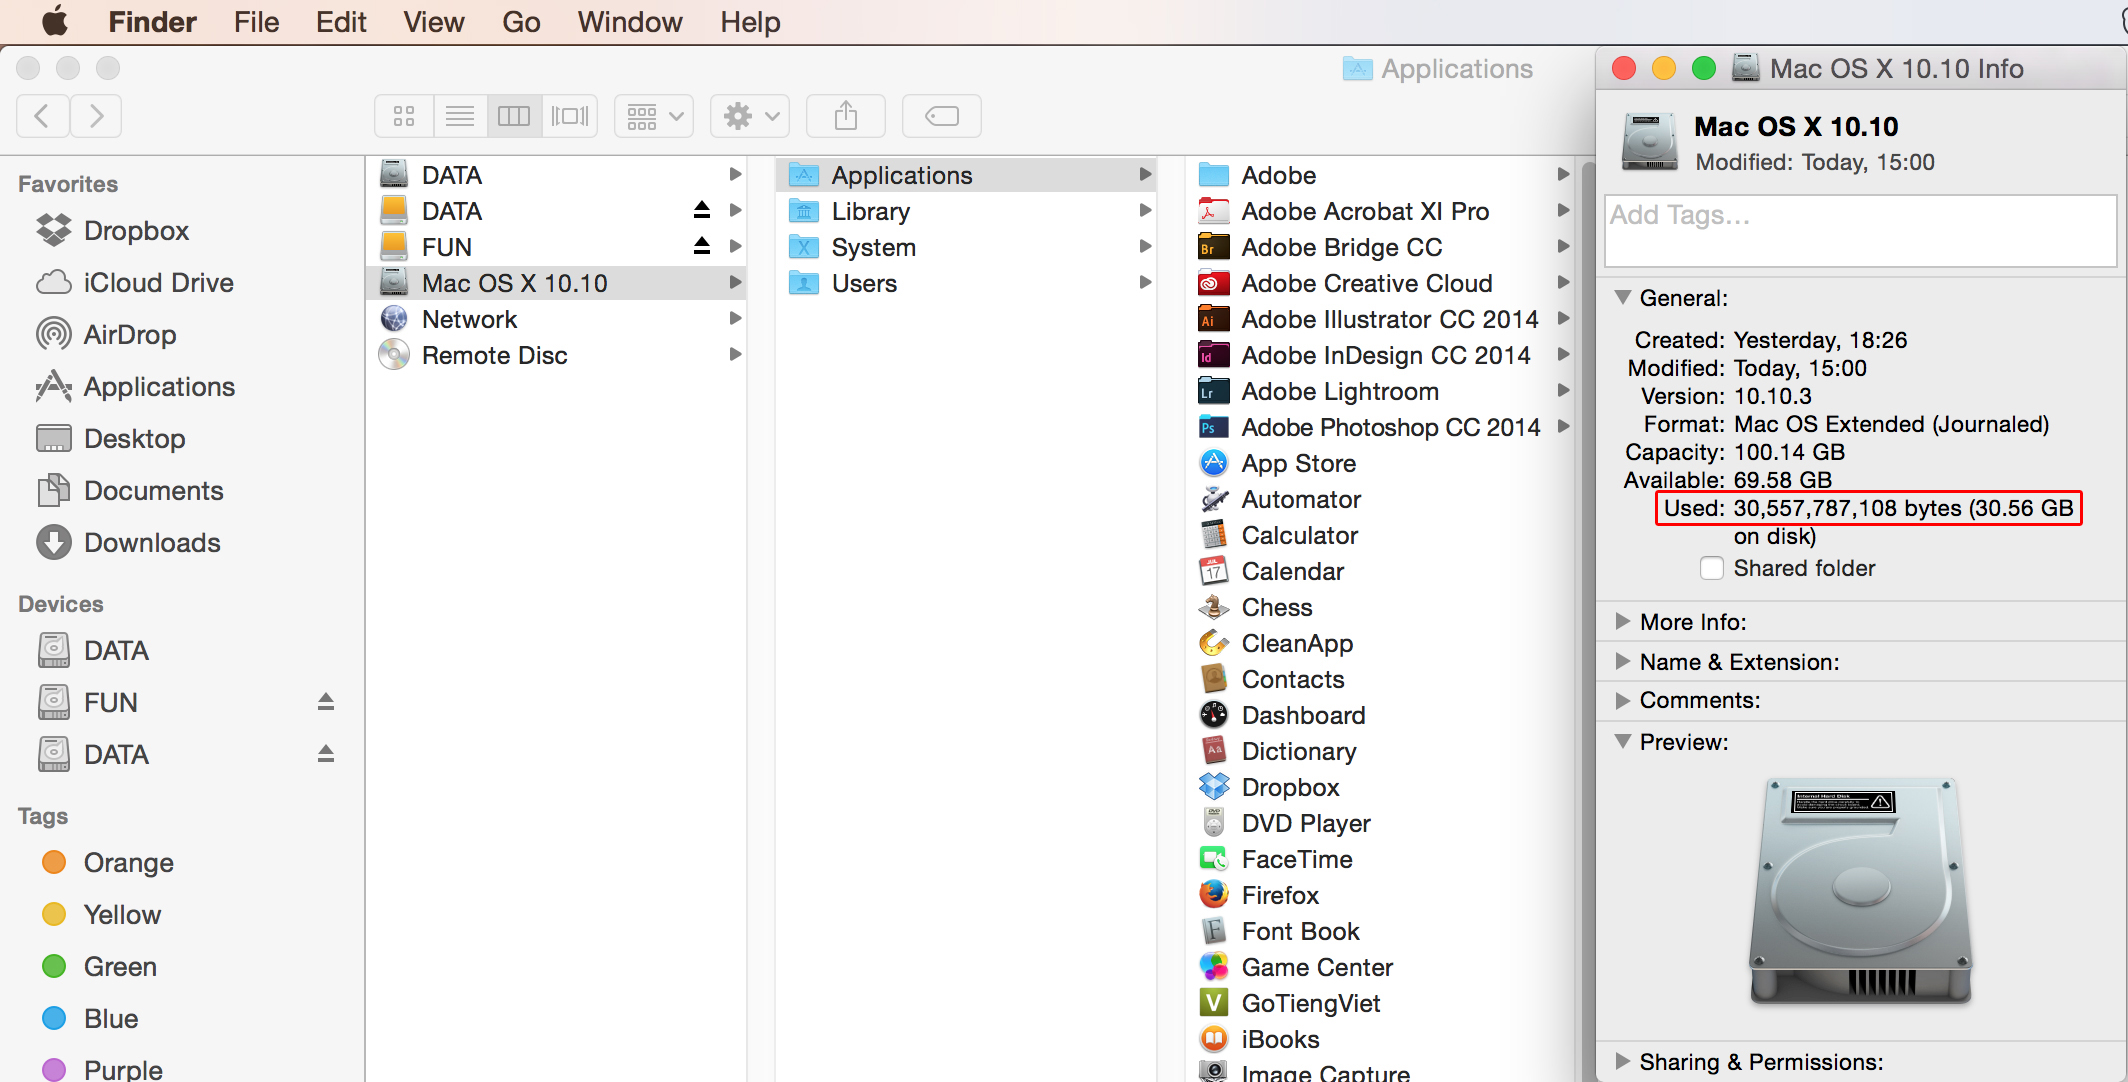Viewport: 2128px width, 1082px height.
Task: Open the Action gear dropdown
Action: click(x=750, y=116)
